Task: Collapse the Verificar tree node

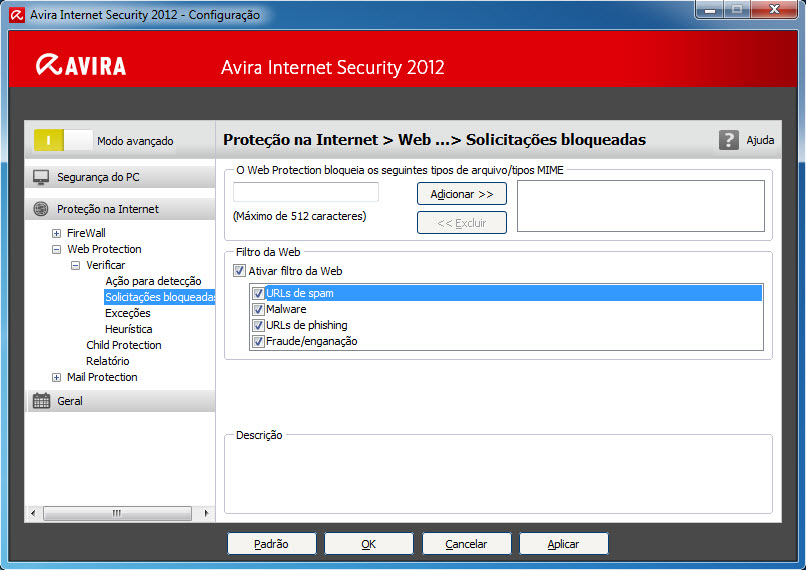Action: [x=76, y=265]
